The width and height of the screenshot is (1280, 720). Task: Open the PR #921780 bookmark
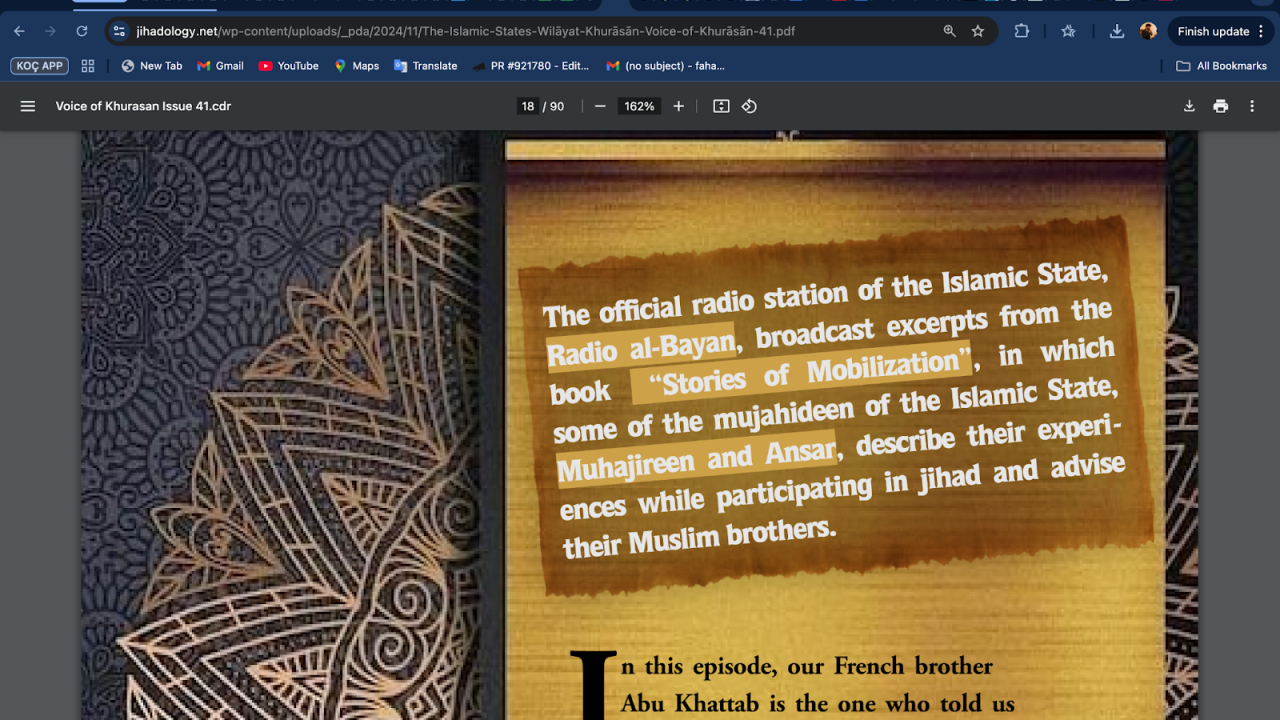530,66
